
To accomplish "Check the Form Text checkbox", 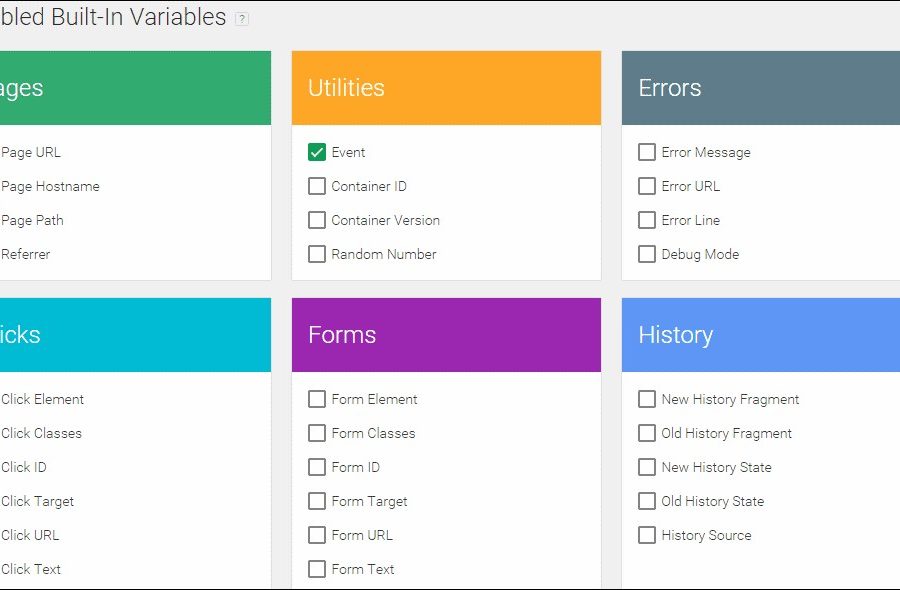I will [x=317, y=569].
